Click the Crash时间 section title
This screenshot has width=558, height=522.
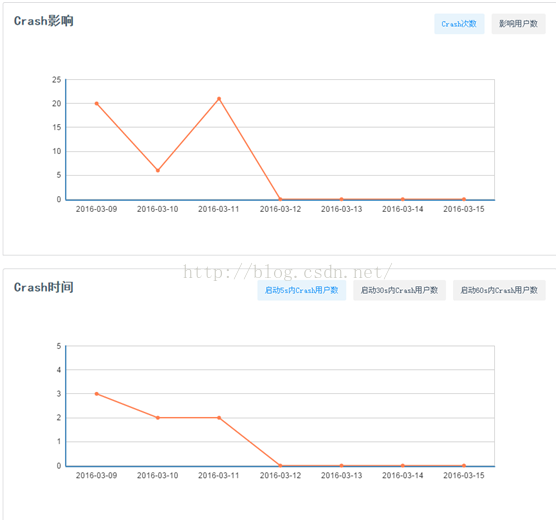pyautogui.click(x=44, y=287)
